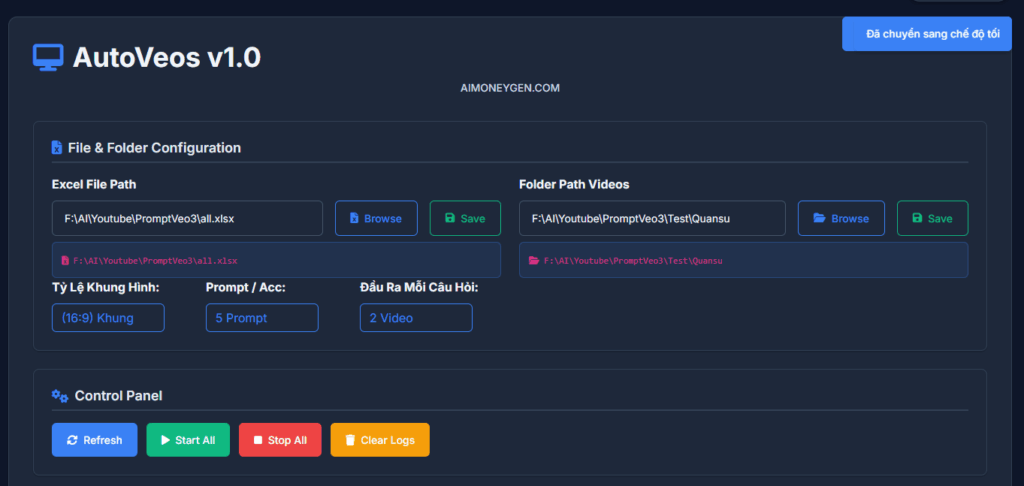Open the Tỷ Lệ Khung Hình dropdown
Image resolution: width=1024 pixels, height=486 pixels.
(108, 318)
